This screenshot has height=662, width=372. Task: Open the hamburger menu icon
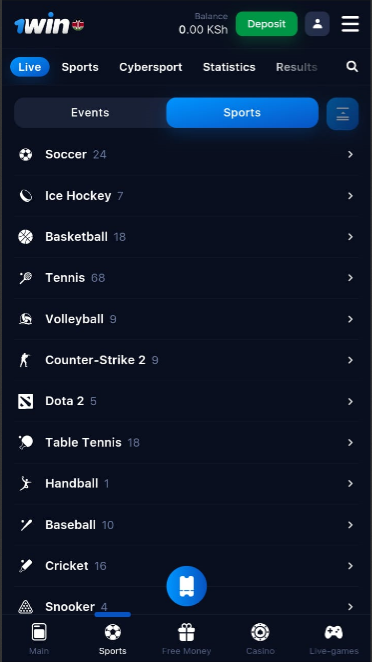(x=350, y=24)
